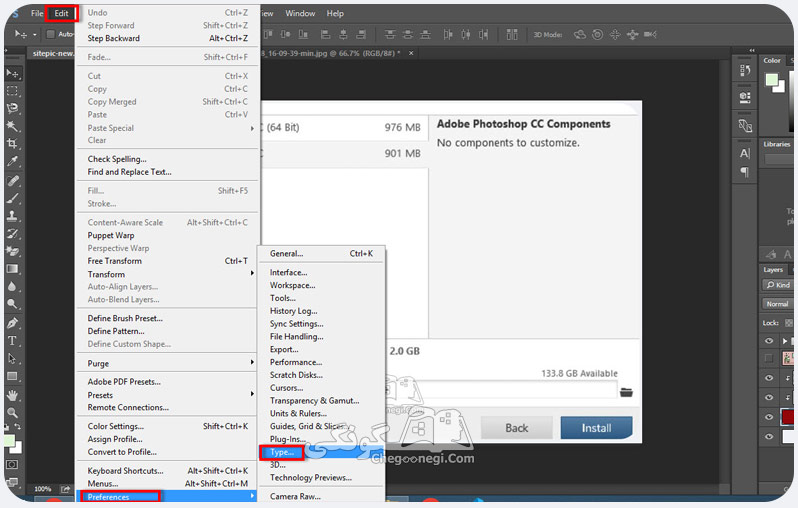
Task: Toggle visibility of the bottom layer
Action: (x=769, y=436)
